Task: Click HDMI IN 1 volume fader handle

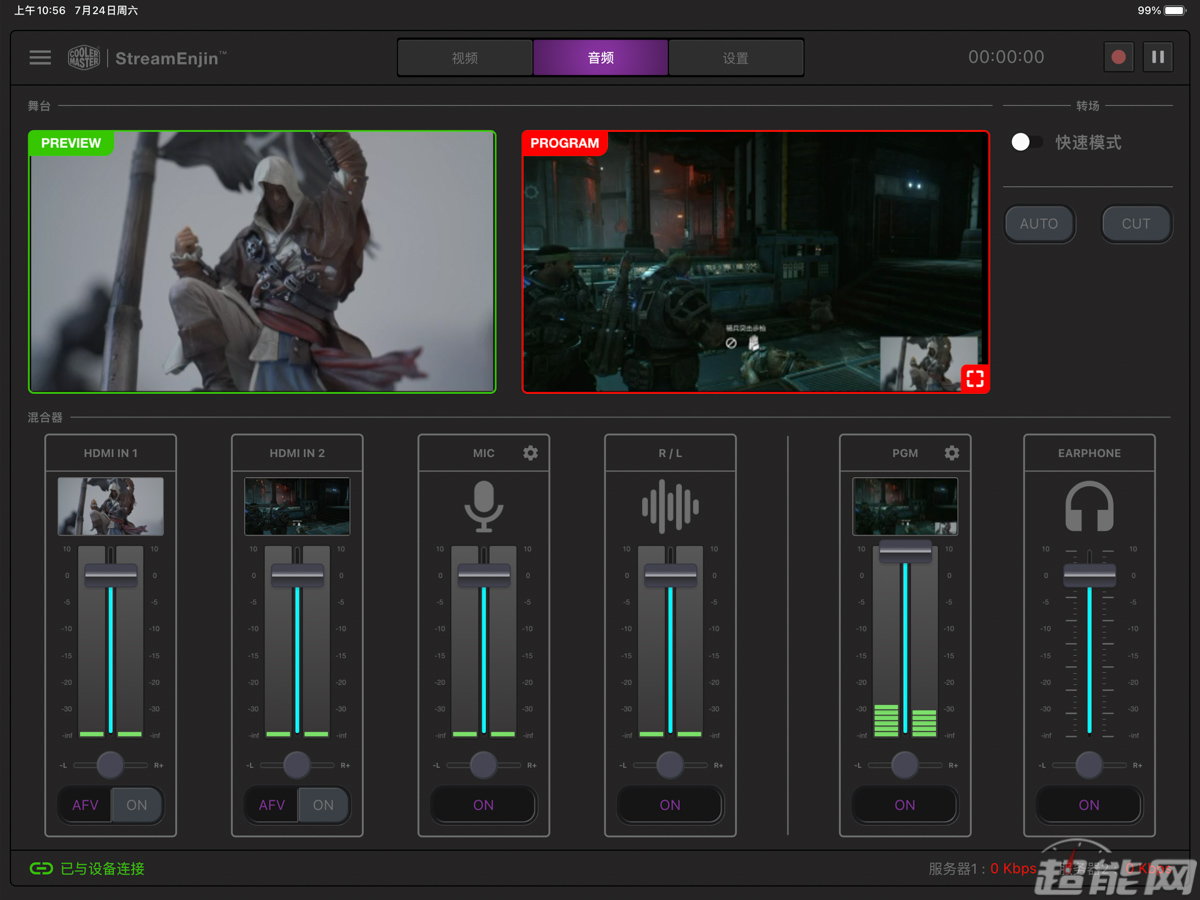Action: click(x=110, y=575)
